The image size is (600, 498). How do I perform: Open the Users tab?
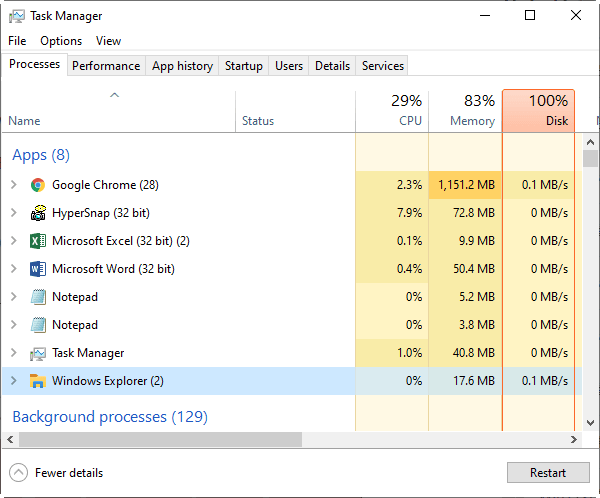(x=289, y=66)
